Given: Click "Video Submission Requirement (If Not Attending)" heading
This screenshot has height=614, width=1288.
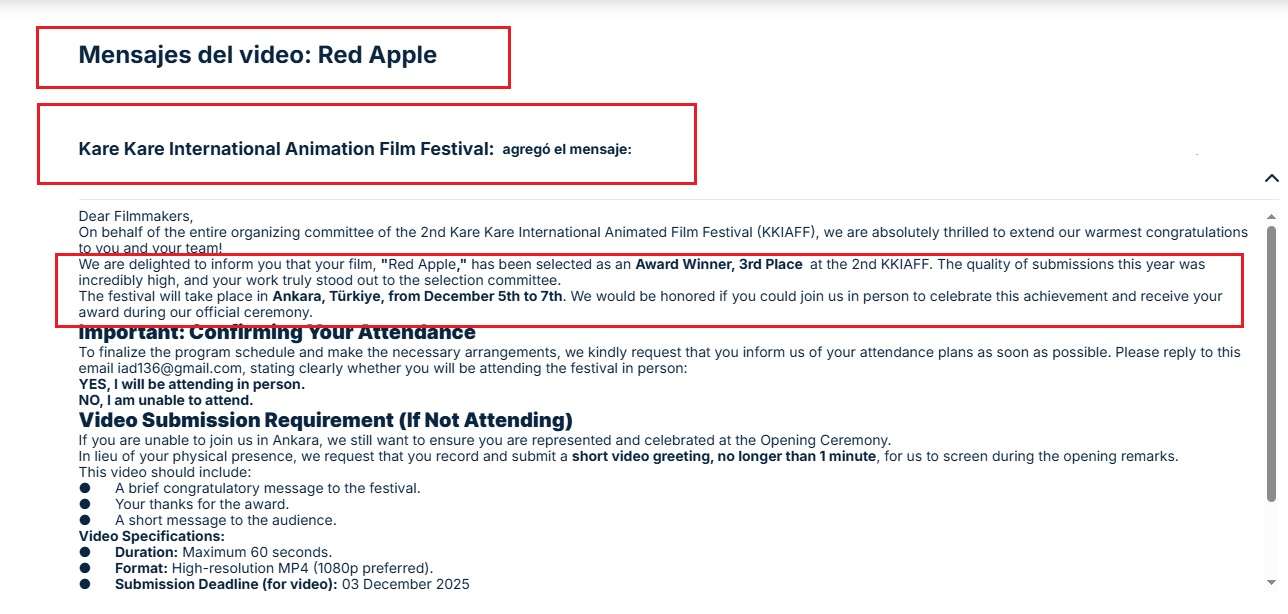Looking at the screenshot, I should (x=326, y=420).
